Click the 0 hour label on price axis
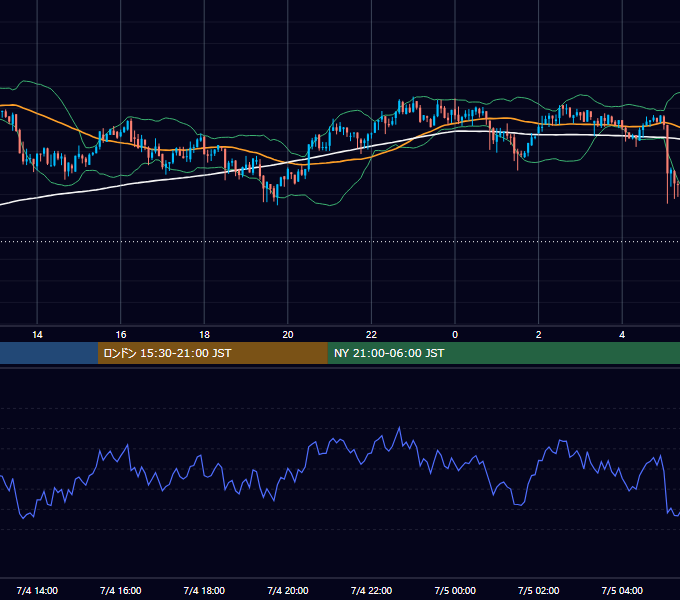 click(455, 335)
